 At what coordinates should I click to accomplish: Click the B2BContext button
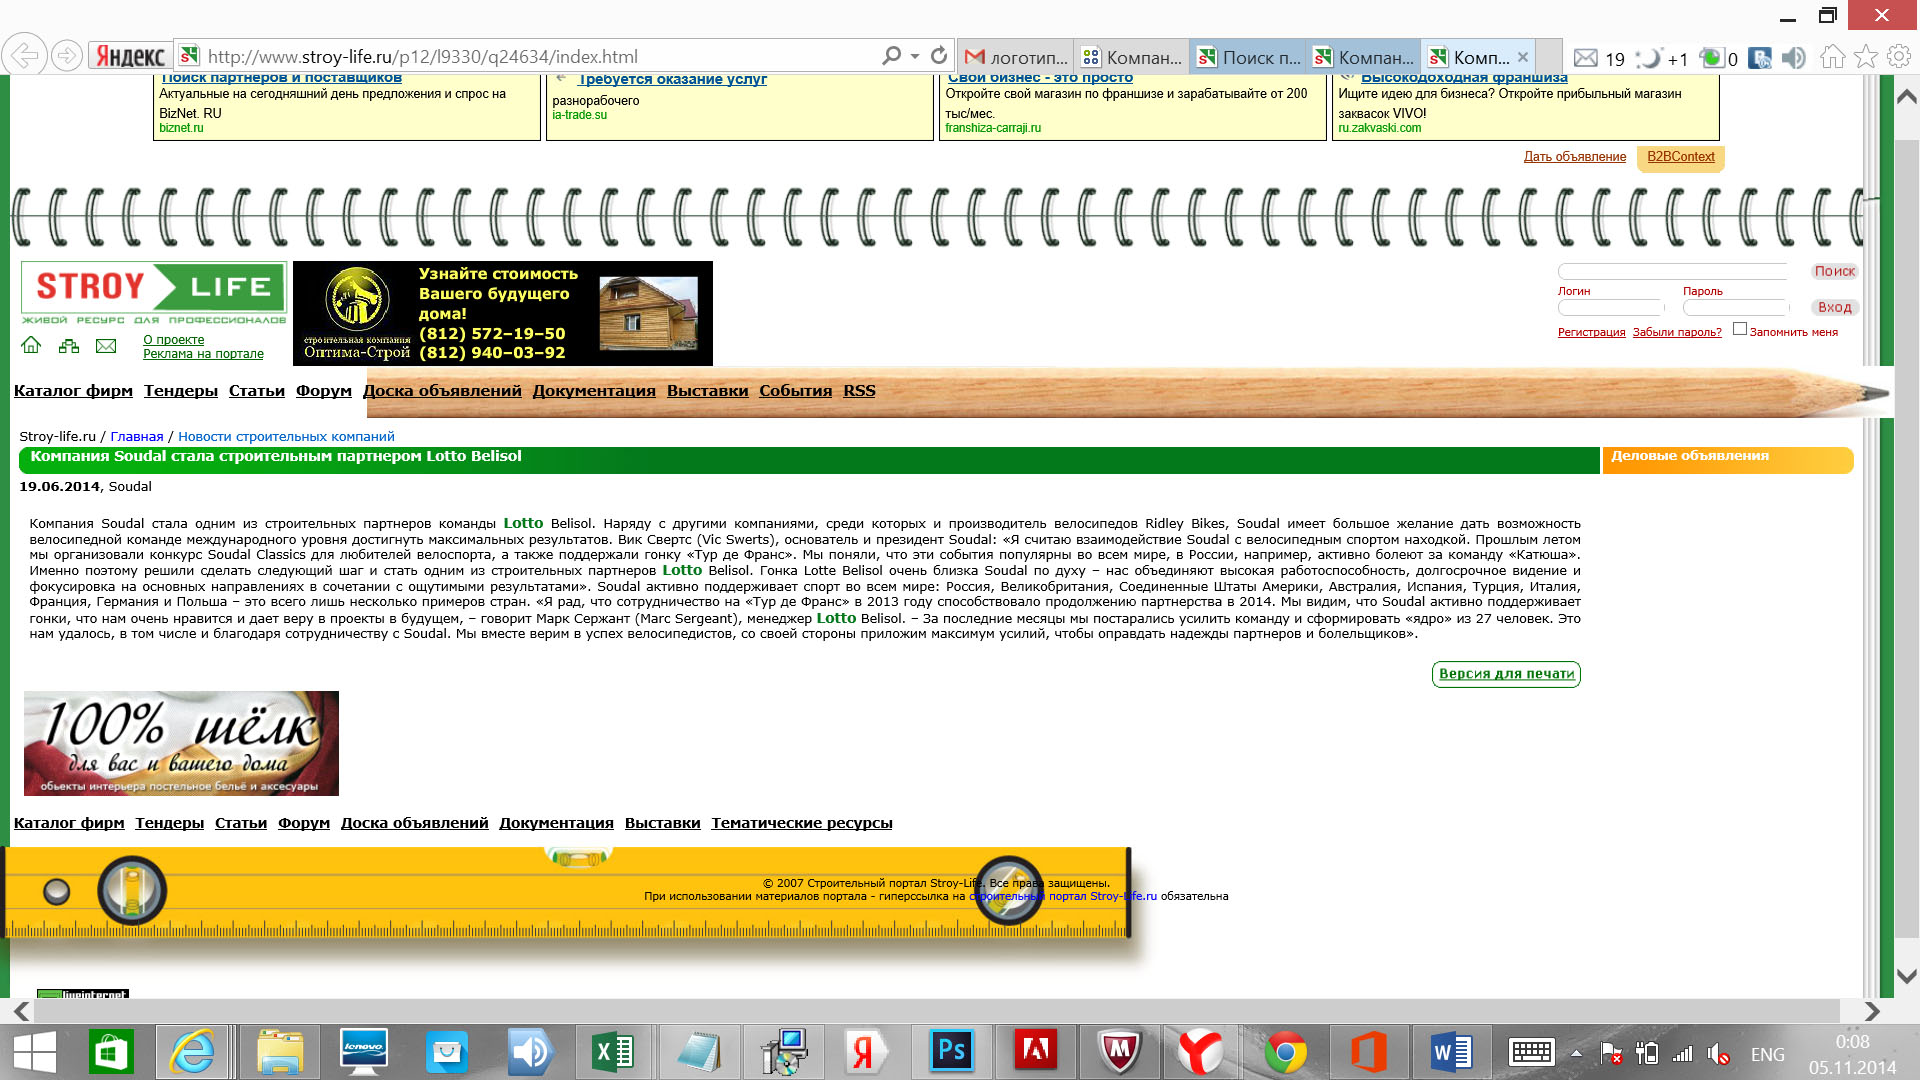tap(1681, 157)
